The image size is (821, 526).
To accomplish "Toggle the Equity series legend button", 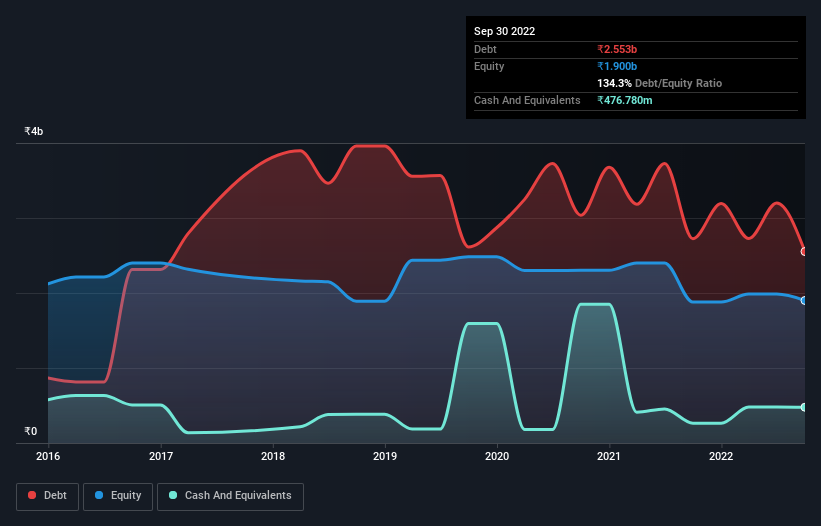I will [x=118, y=496].
